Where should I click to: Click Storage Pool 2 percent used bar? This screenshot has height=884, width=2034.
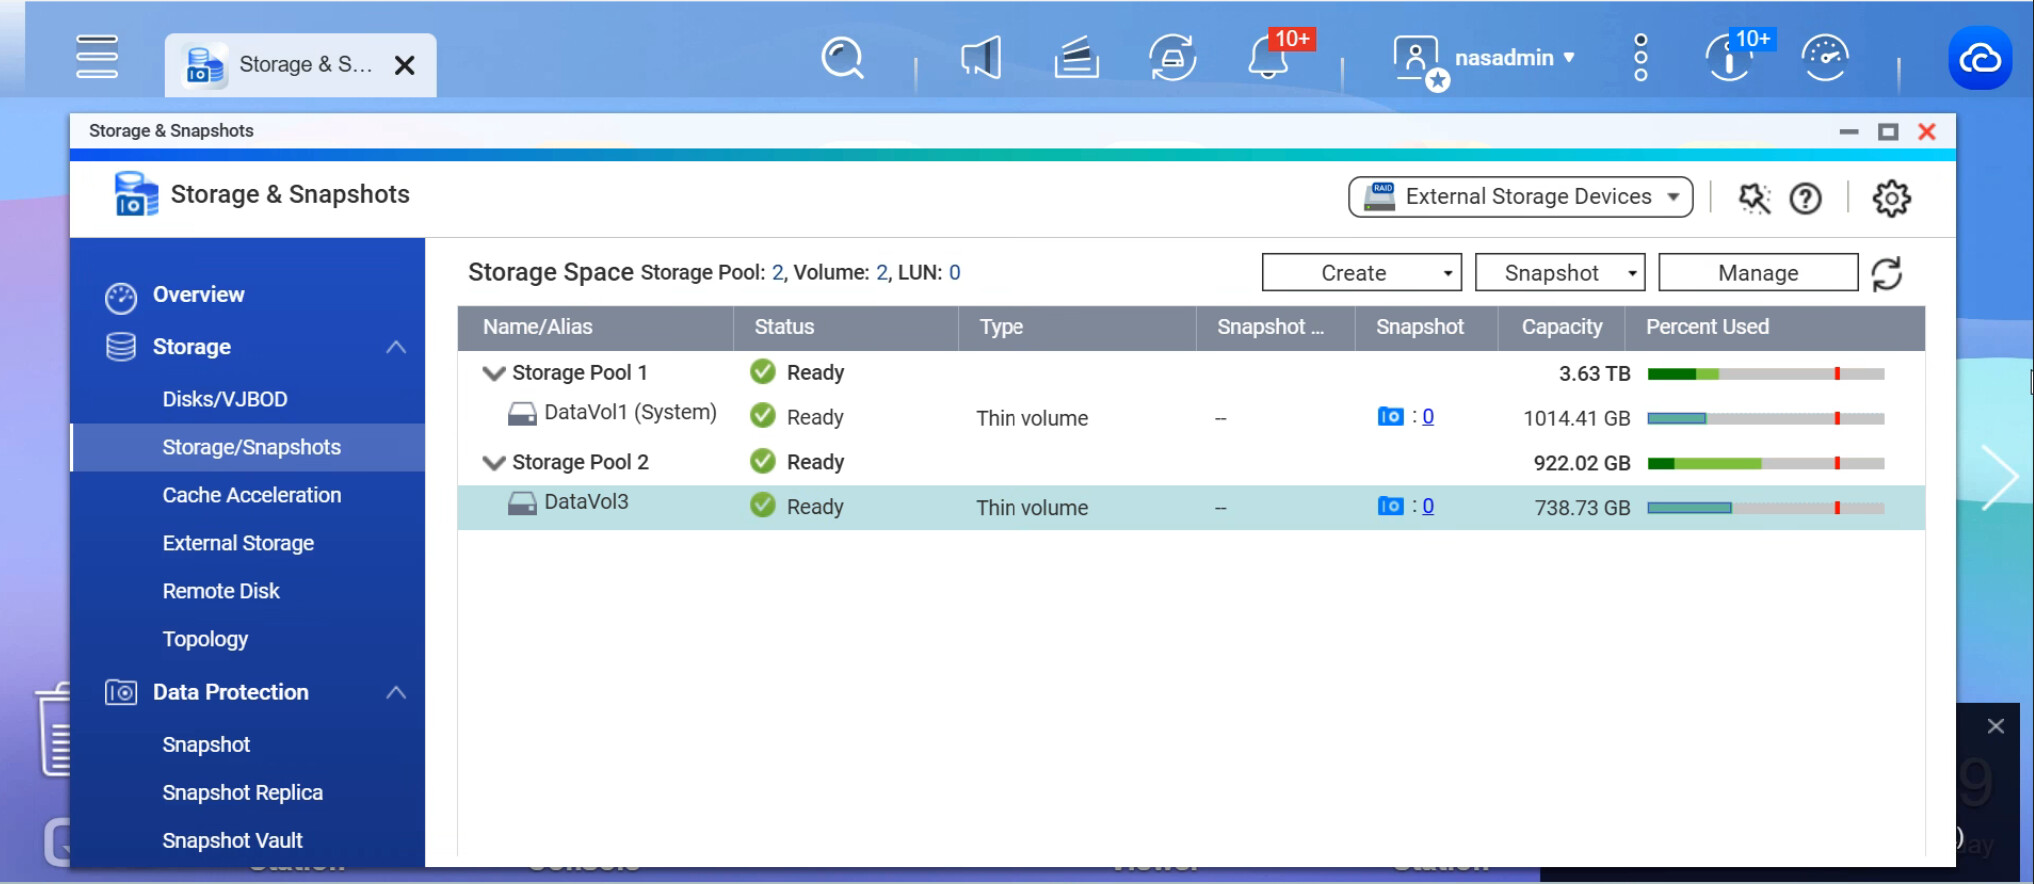coord(1765,463)
